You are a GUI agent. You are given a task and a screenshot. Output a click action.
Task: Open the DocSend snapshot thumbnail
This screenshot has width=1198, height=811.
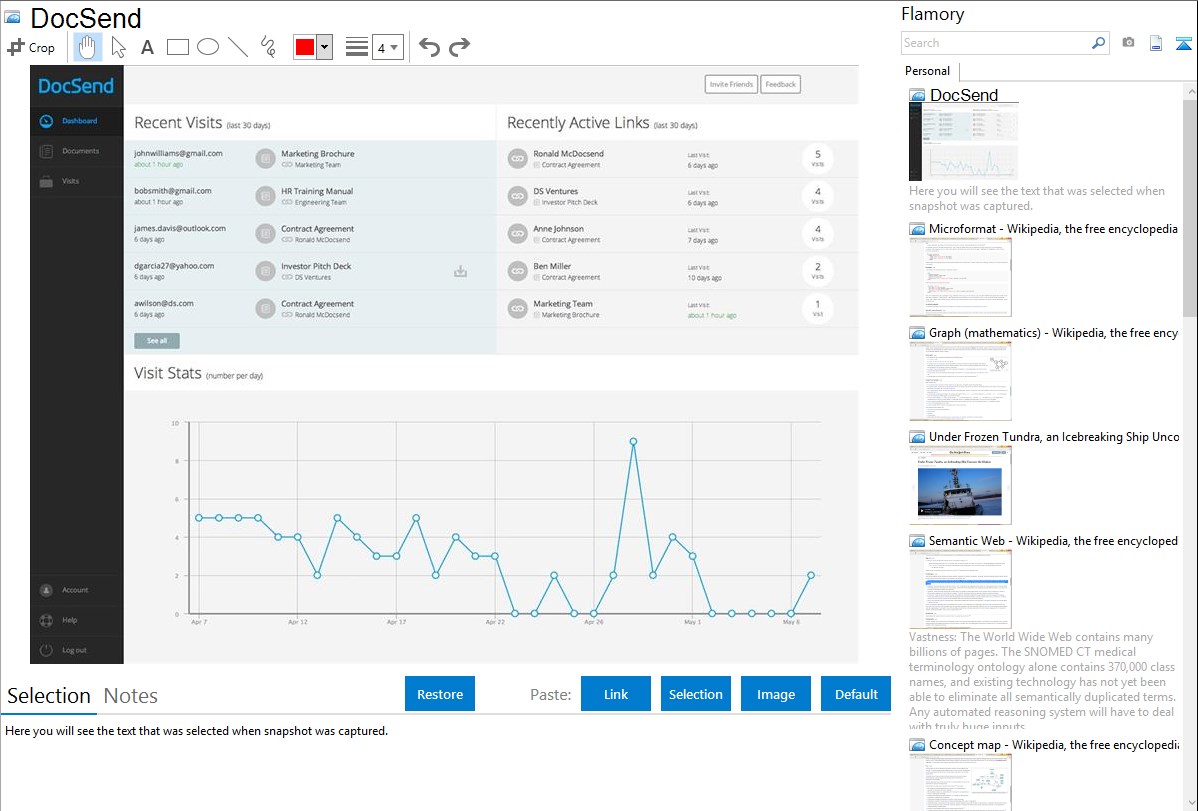pos(963,143)
